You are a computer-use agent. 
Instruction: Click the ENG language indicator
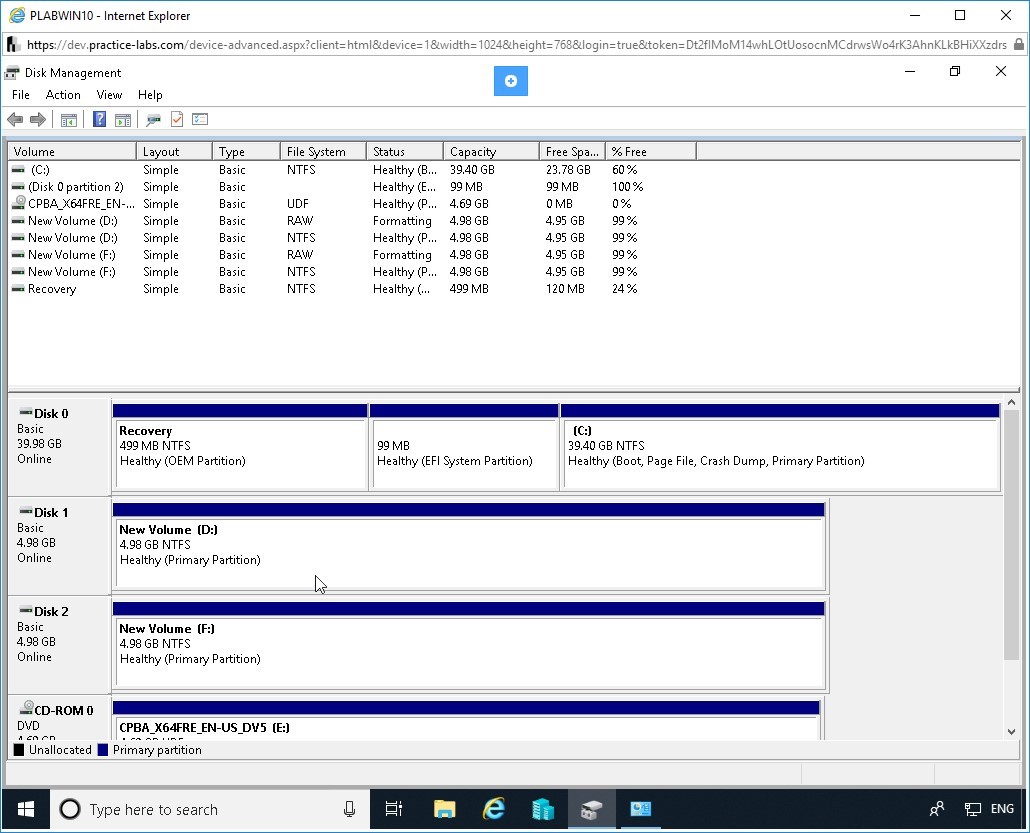[1002, 809]
